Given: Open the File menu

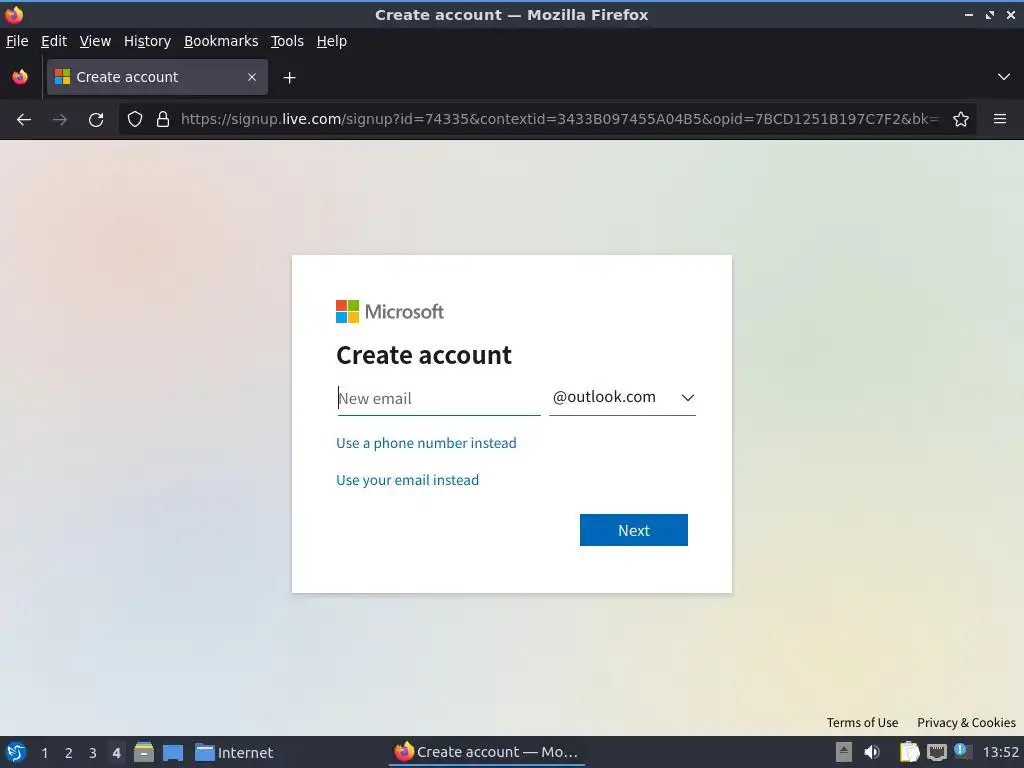Looking at the screenshot, I should [x=17, y=41].
